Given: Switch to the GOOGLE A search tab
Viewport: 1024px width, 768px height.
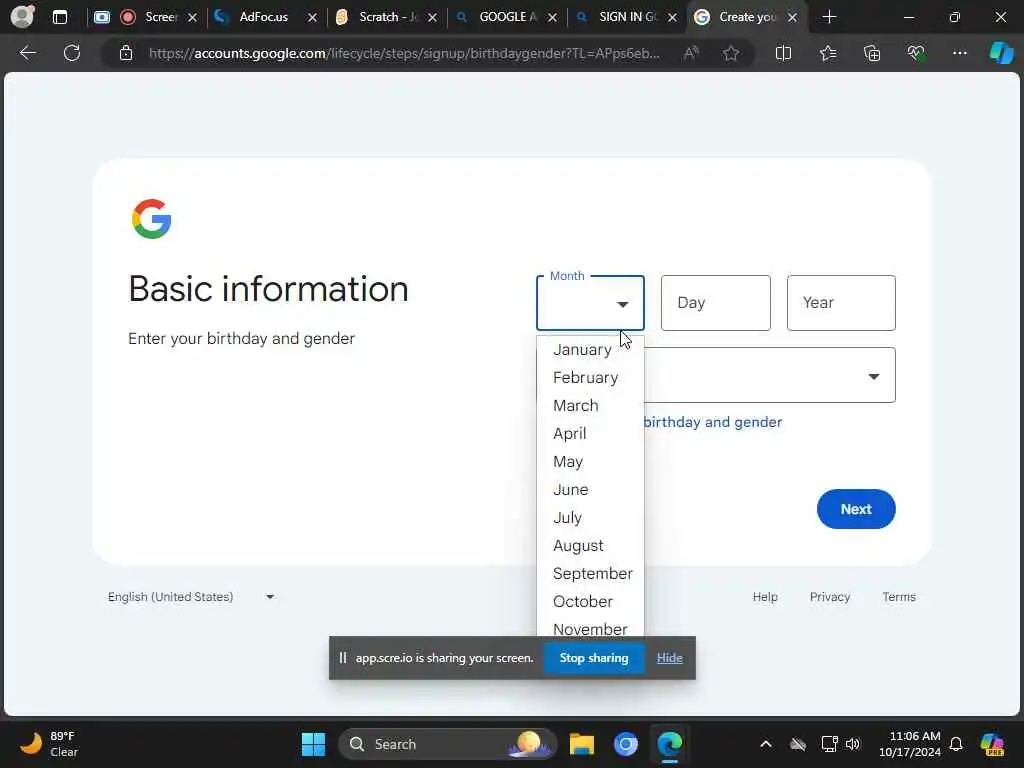Looking at the screenshot, I should coord(503,17).
